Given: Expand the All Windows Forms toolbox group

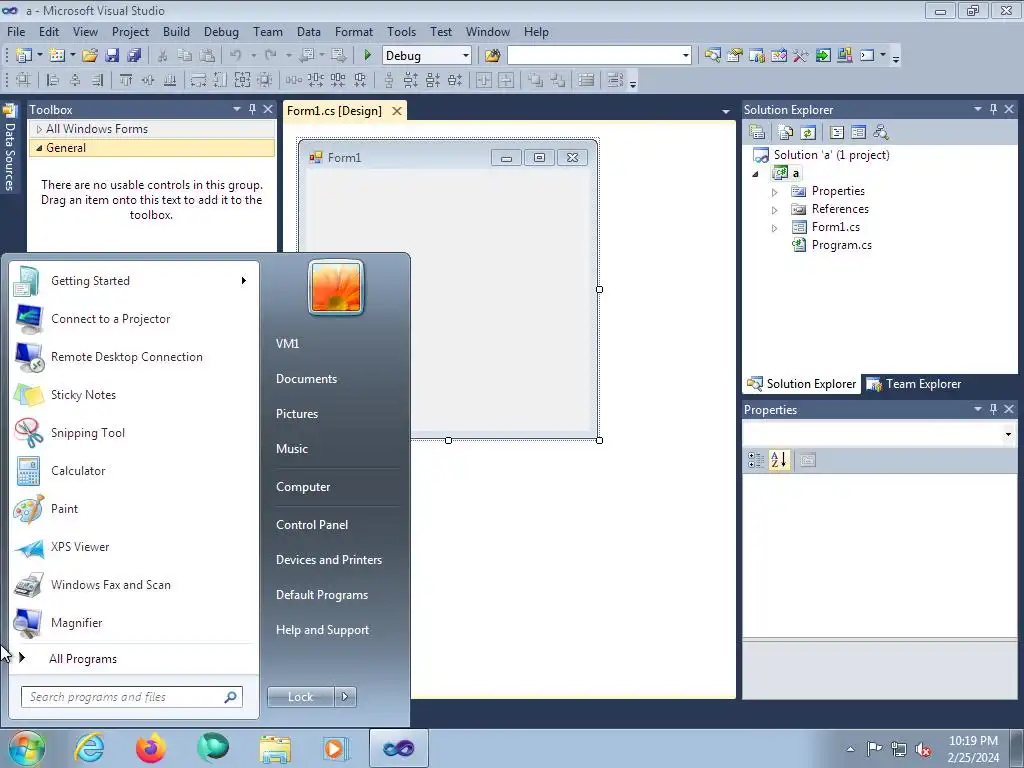Looking at the screenshot, I should point(39,129).
